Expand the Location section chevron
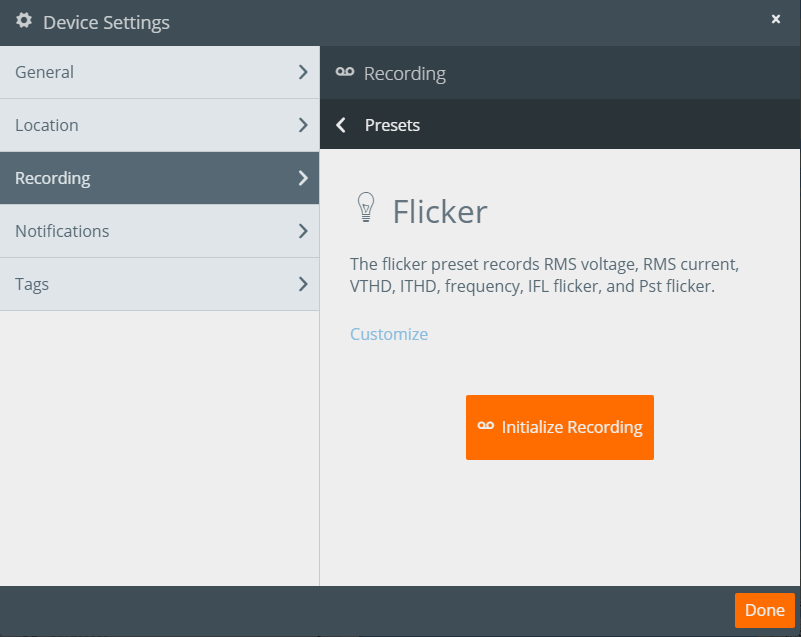Image resolution: width=801 pixels, height=637 pixels. (x=302, y=124)
